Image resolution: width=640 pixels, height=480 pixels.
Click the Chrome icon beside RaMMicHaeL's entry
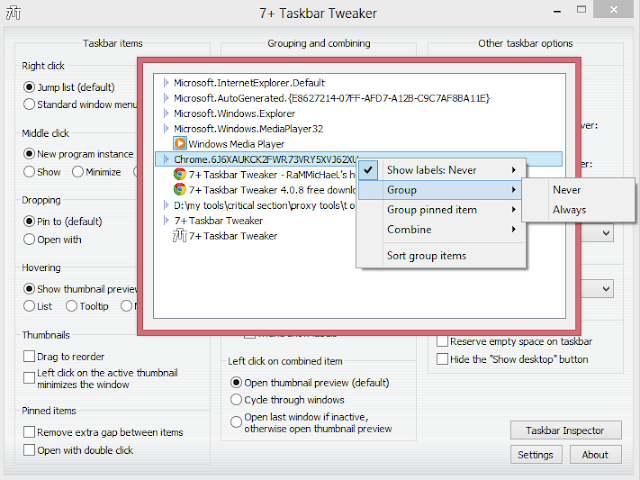click(180, 175)
